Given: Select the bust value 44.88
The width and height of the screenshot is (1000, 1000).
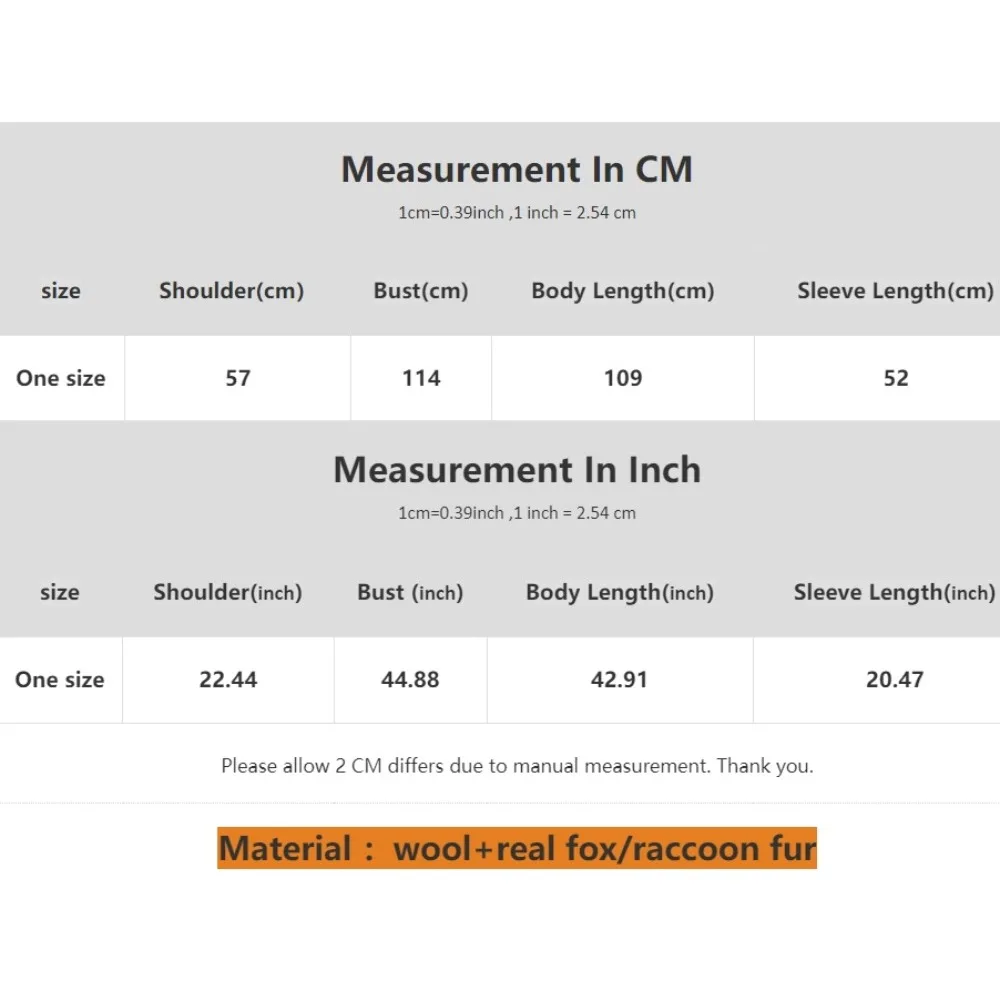Looking at the screenshot, I should coord(410,680).
